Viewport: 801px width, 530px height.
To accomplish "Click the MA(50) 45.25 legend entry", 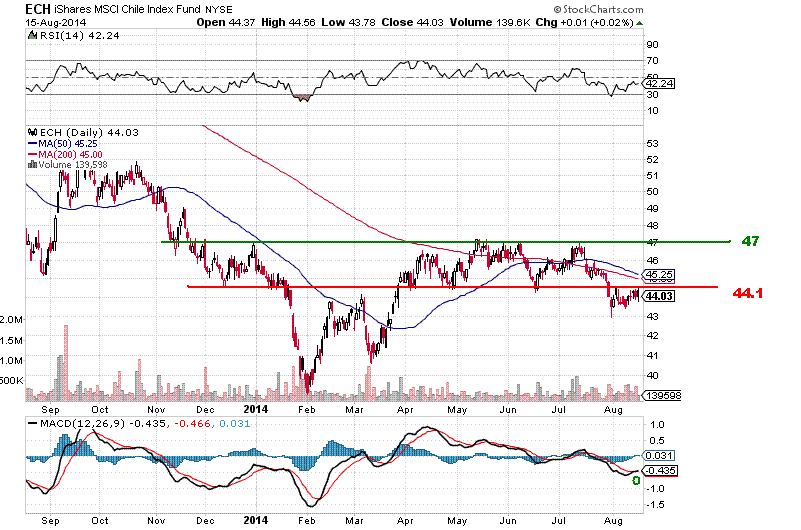I will [x=68, y=144].
